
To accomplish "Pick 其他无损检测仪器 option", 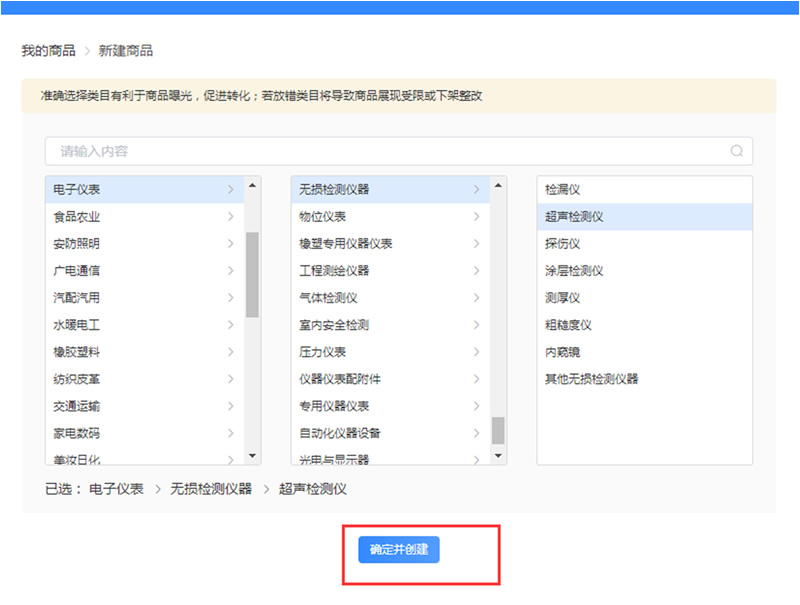I will 591,379.
